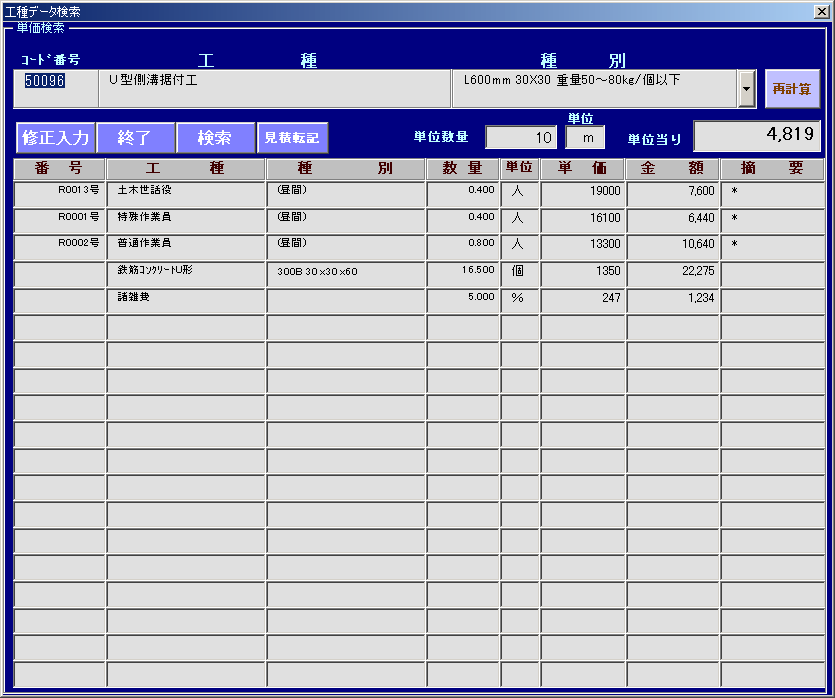835x698 pixels.
Task: Click the 単位数量 field showing 10
Action: click(521, 137)
